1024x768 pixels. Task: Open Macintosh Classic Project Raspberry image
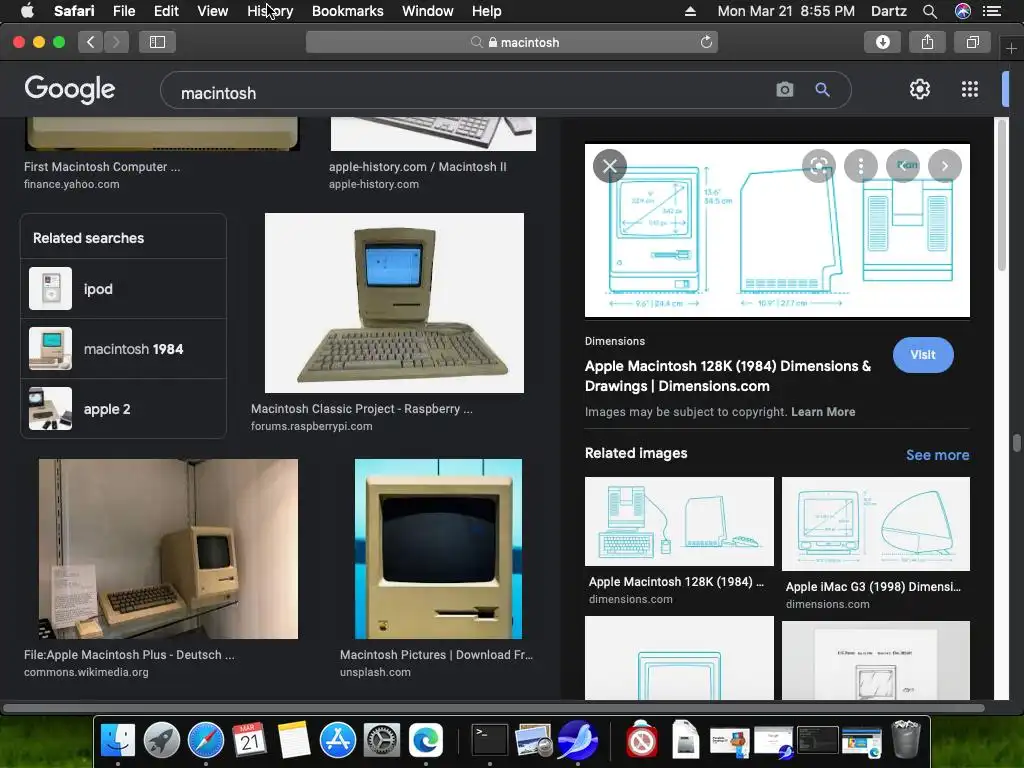click(x=394, y=303)
